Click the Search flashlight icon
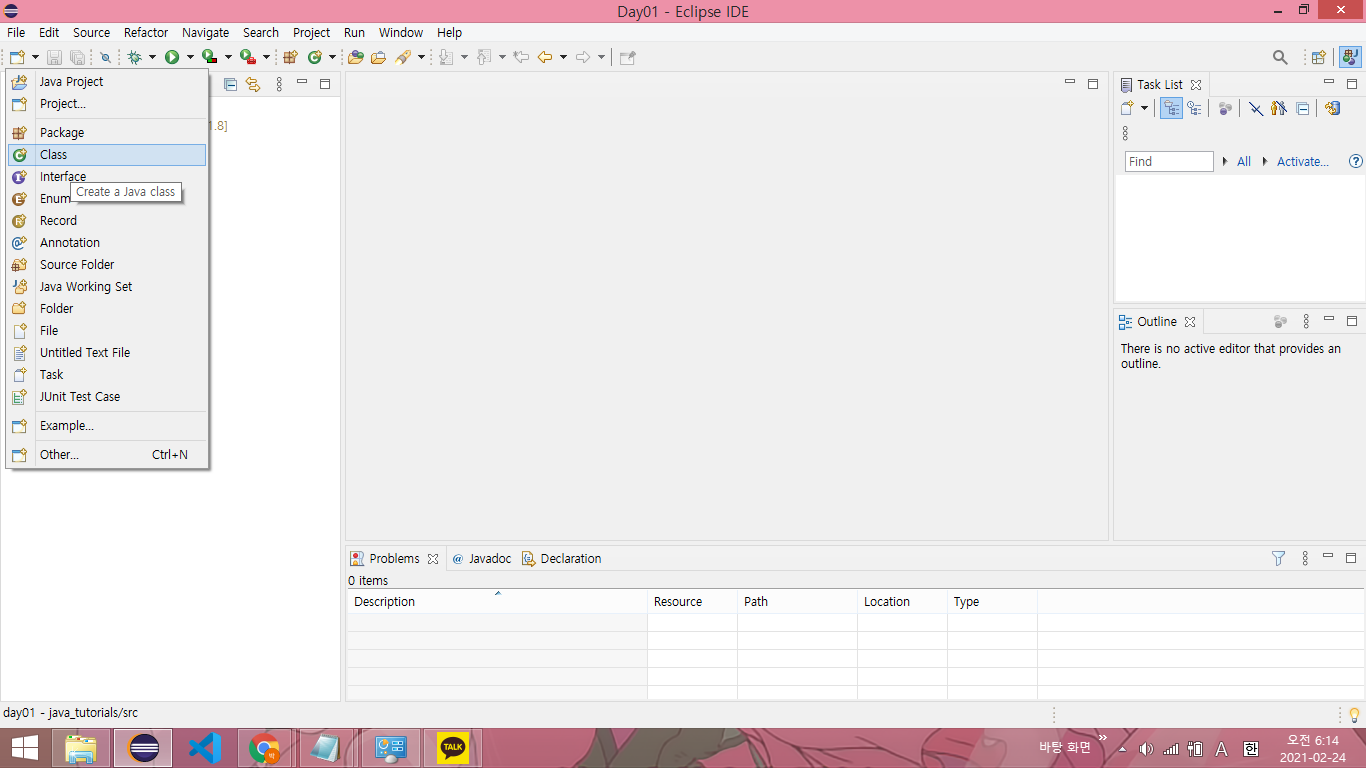 pos(403,57)
